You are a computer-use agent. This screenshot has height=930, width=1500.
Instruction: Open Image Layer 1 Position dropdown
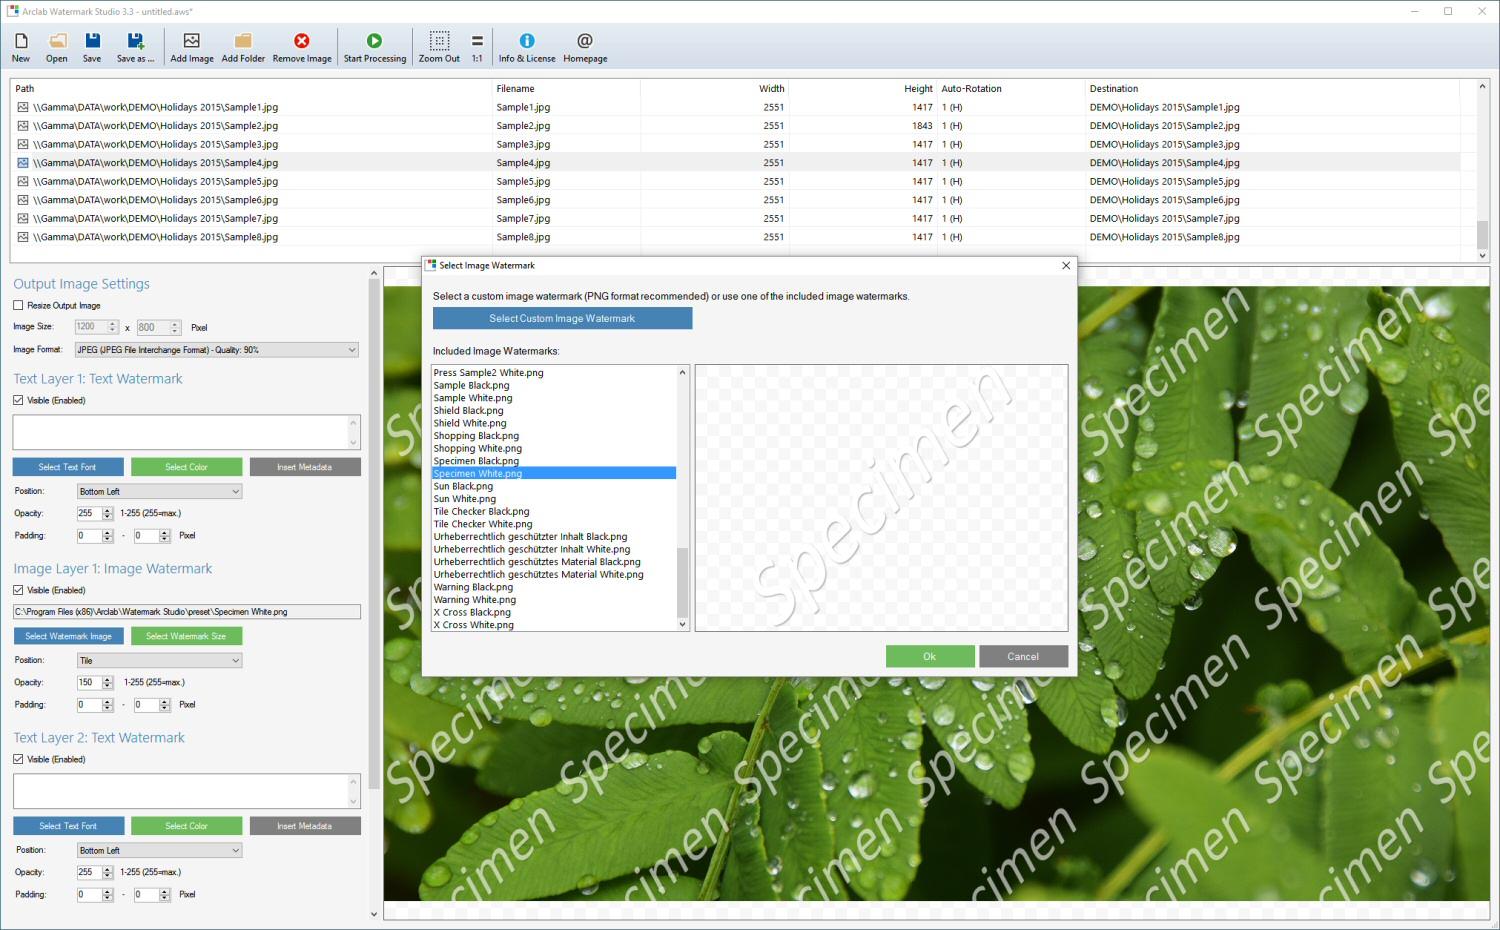(160, 660)
